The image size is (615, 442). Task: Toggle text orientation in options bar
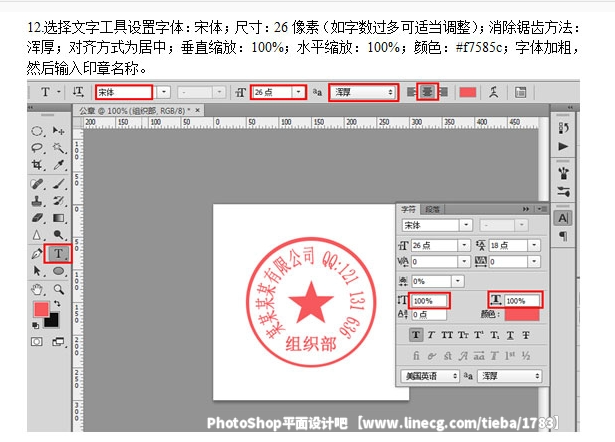point(78,92)
